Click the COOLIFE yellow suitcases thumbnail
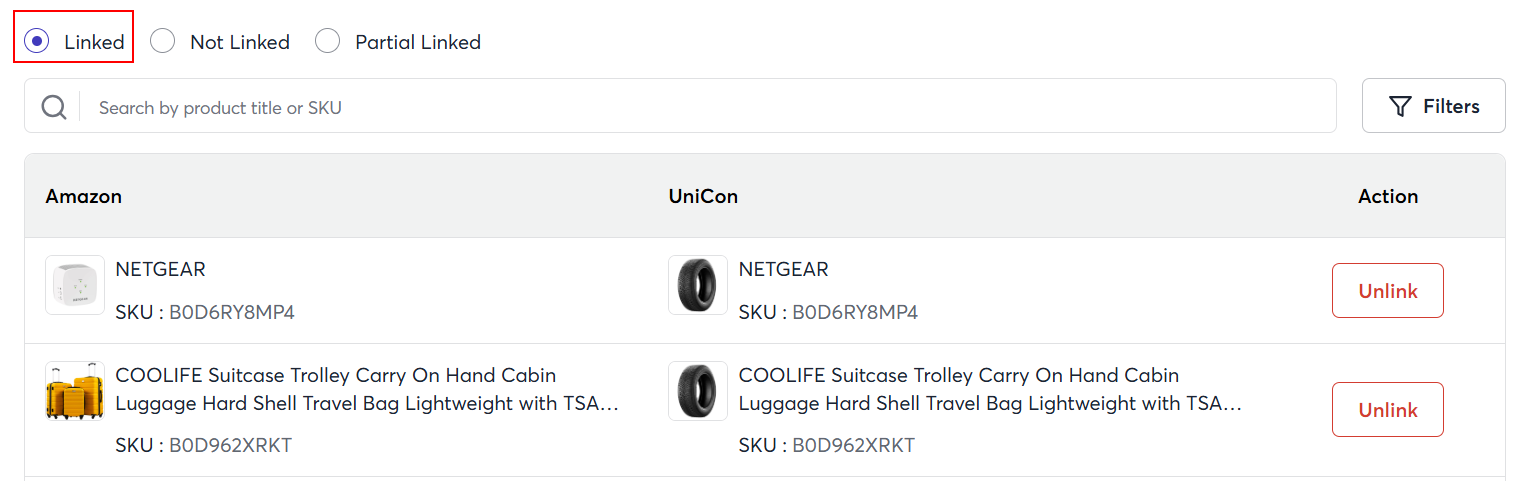 [75, 391]
